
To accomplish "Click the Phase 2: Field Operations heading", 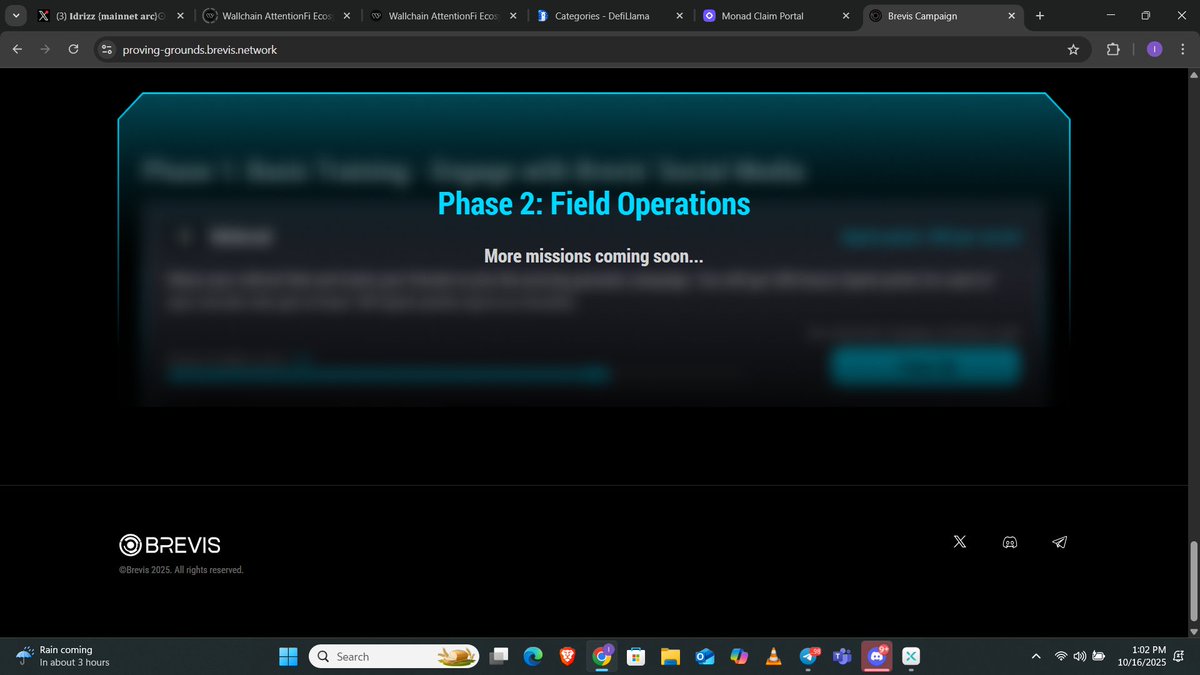I will (594, 204).
